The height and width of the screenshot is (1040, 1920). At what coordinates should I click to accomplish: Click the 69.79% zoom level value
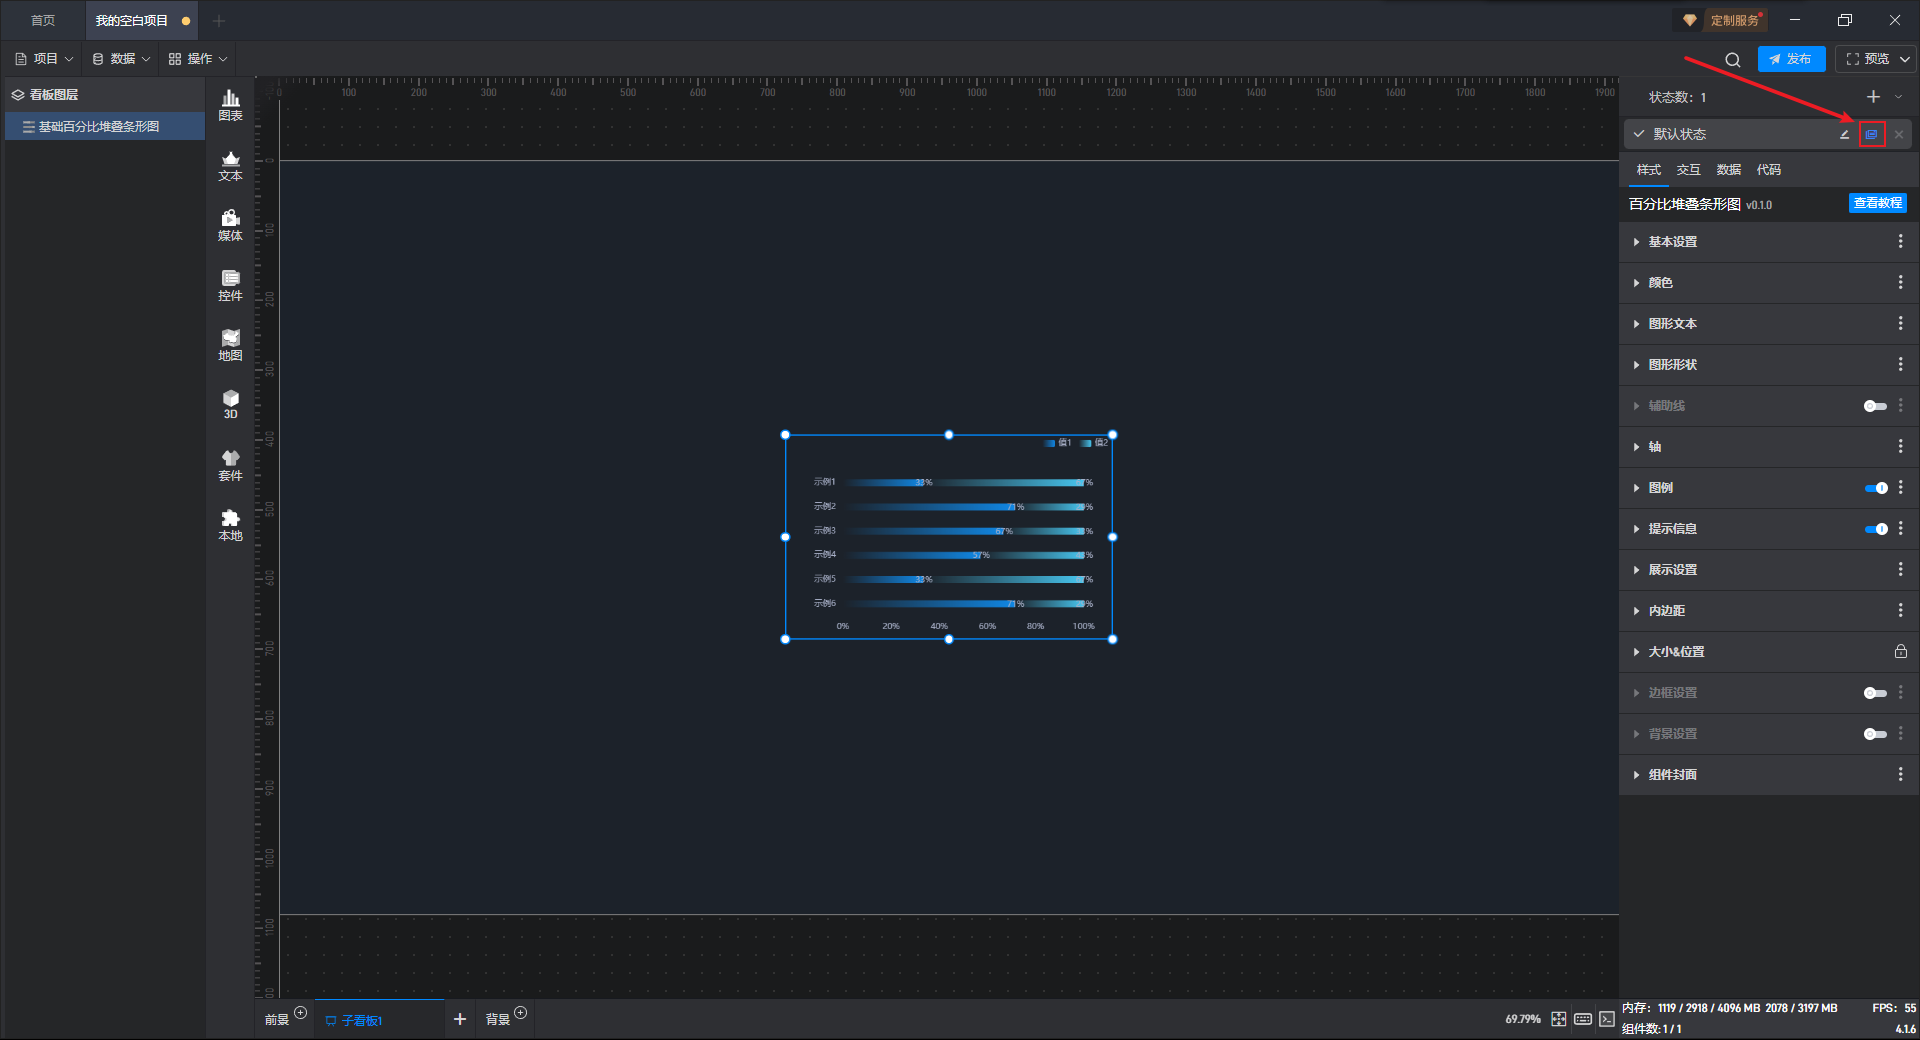coord(1523,1019)
